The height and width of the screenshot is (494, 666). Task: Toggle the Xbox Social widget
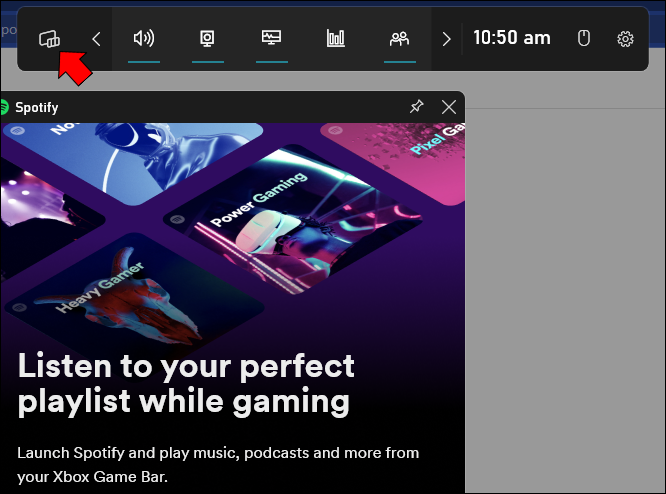tap(399, 39)
